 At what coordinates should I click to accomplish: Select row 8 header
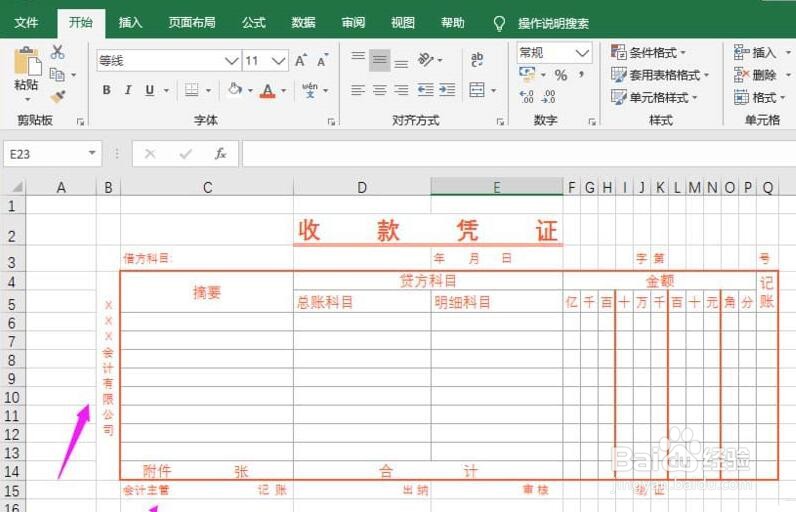(x=12, y=360)
